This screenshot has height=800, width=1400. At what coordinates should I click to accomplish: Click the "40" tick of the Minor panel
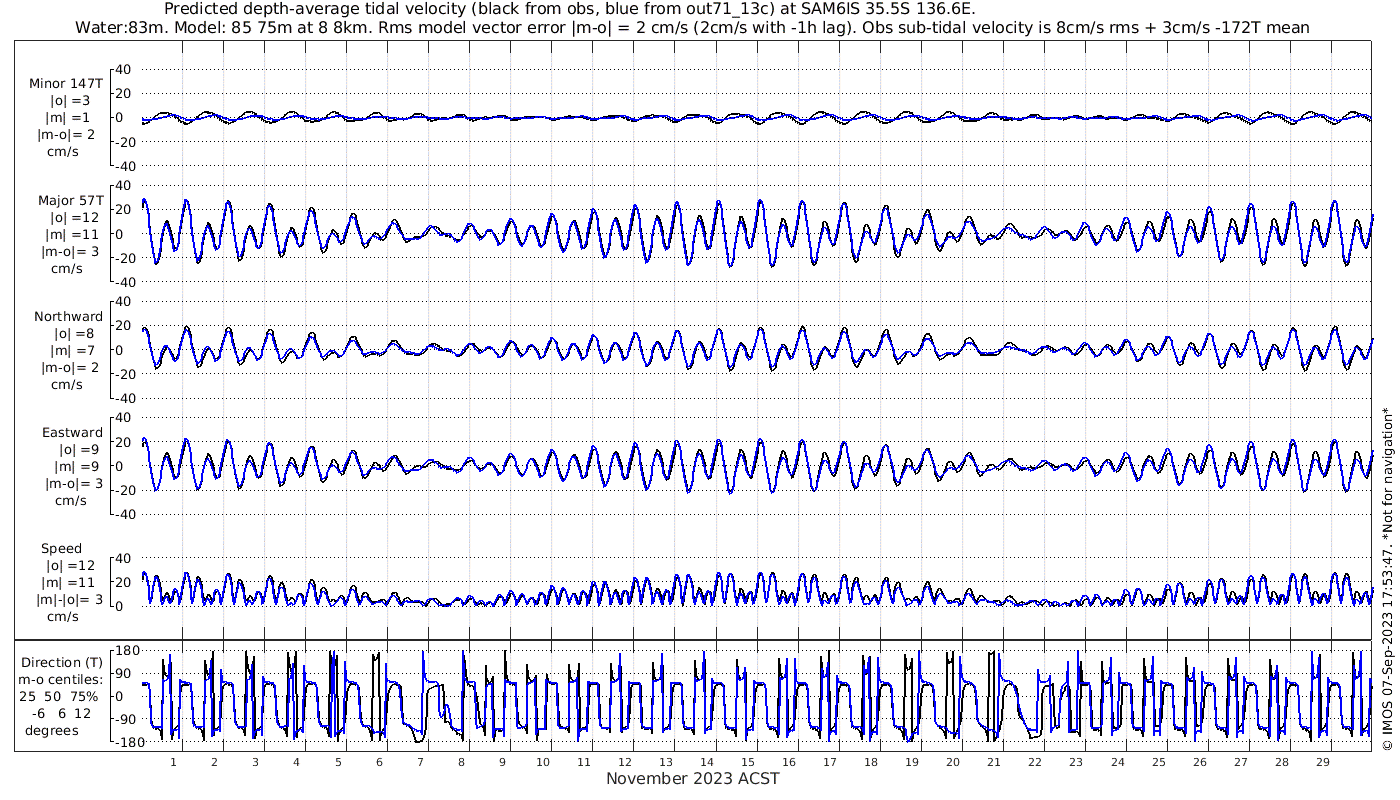click(124, 70)
